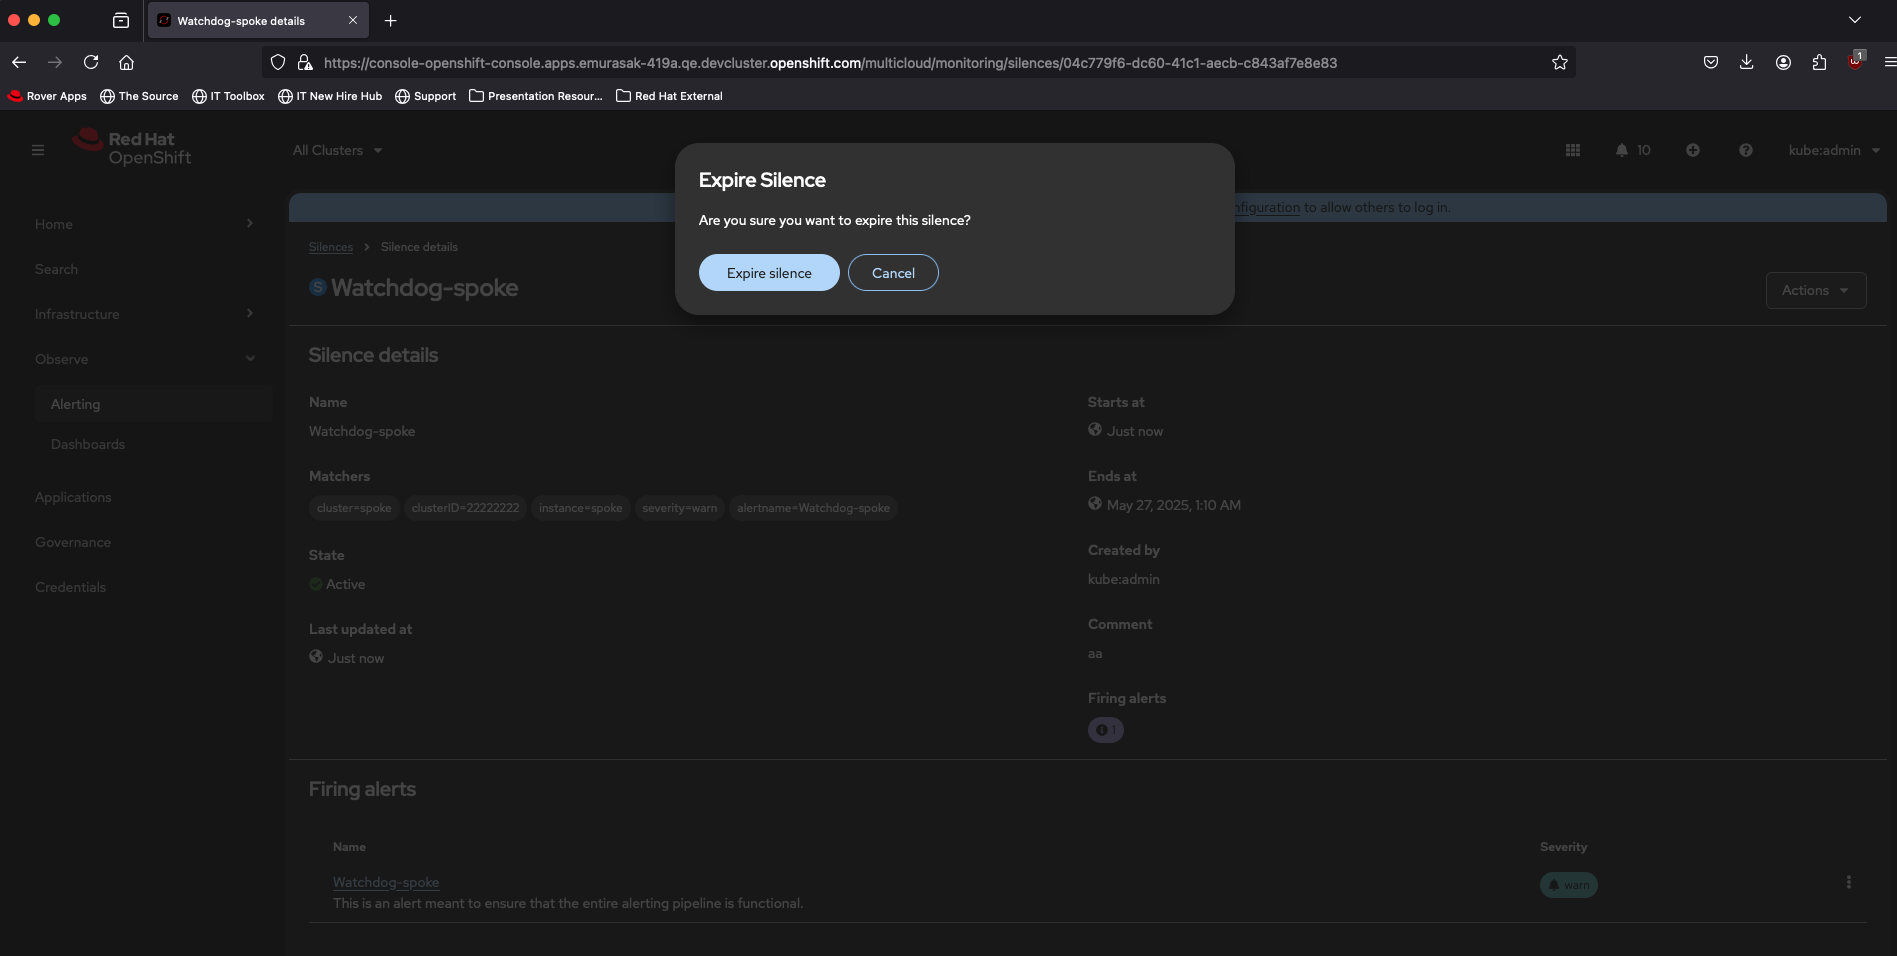Viewport: 1897px width, 956px height.
Task: Click the blue S silence resource badge
Action: [318, 287]
